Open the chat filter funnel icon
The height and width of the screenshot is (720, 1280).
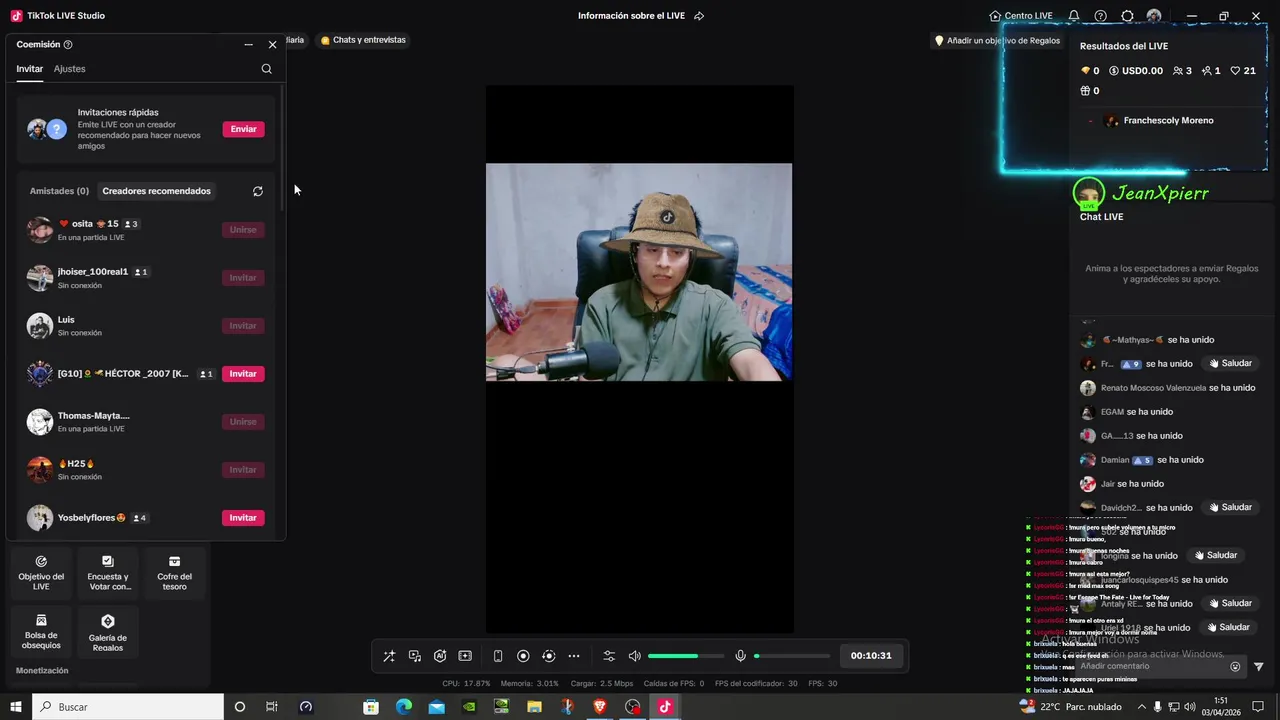click(x=1259, y=667)
